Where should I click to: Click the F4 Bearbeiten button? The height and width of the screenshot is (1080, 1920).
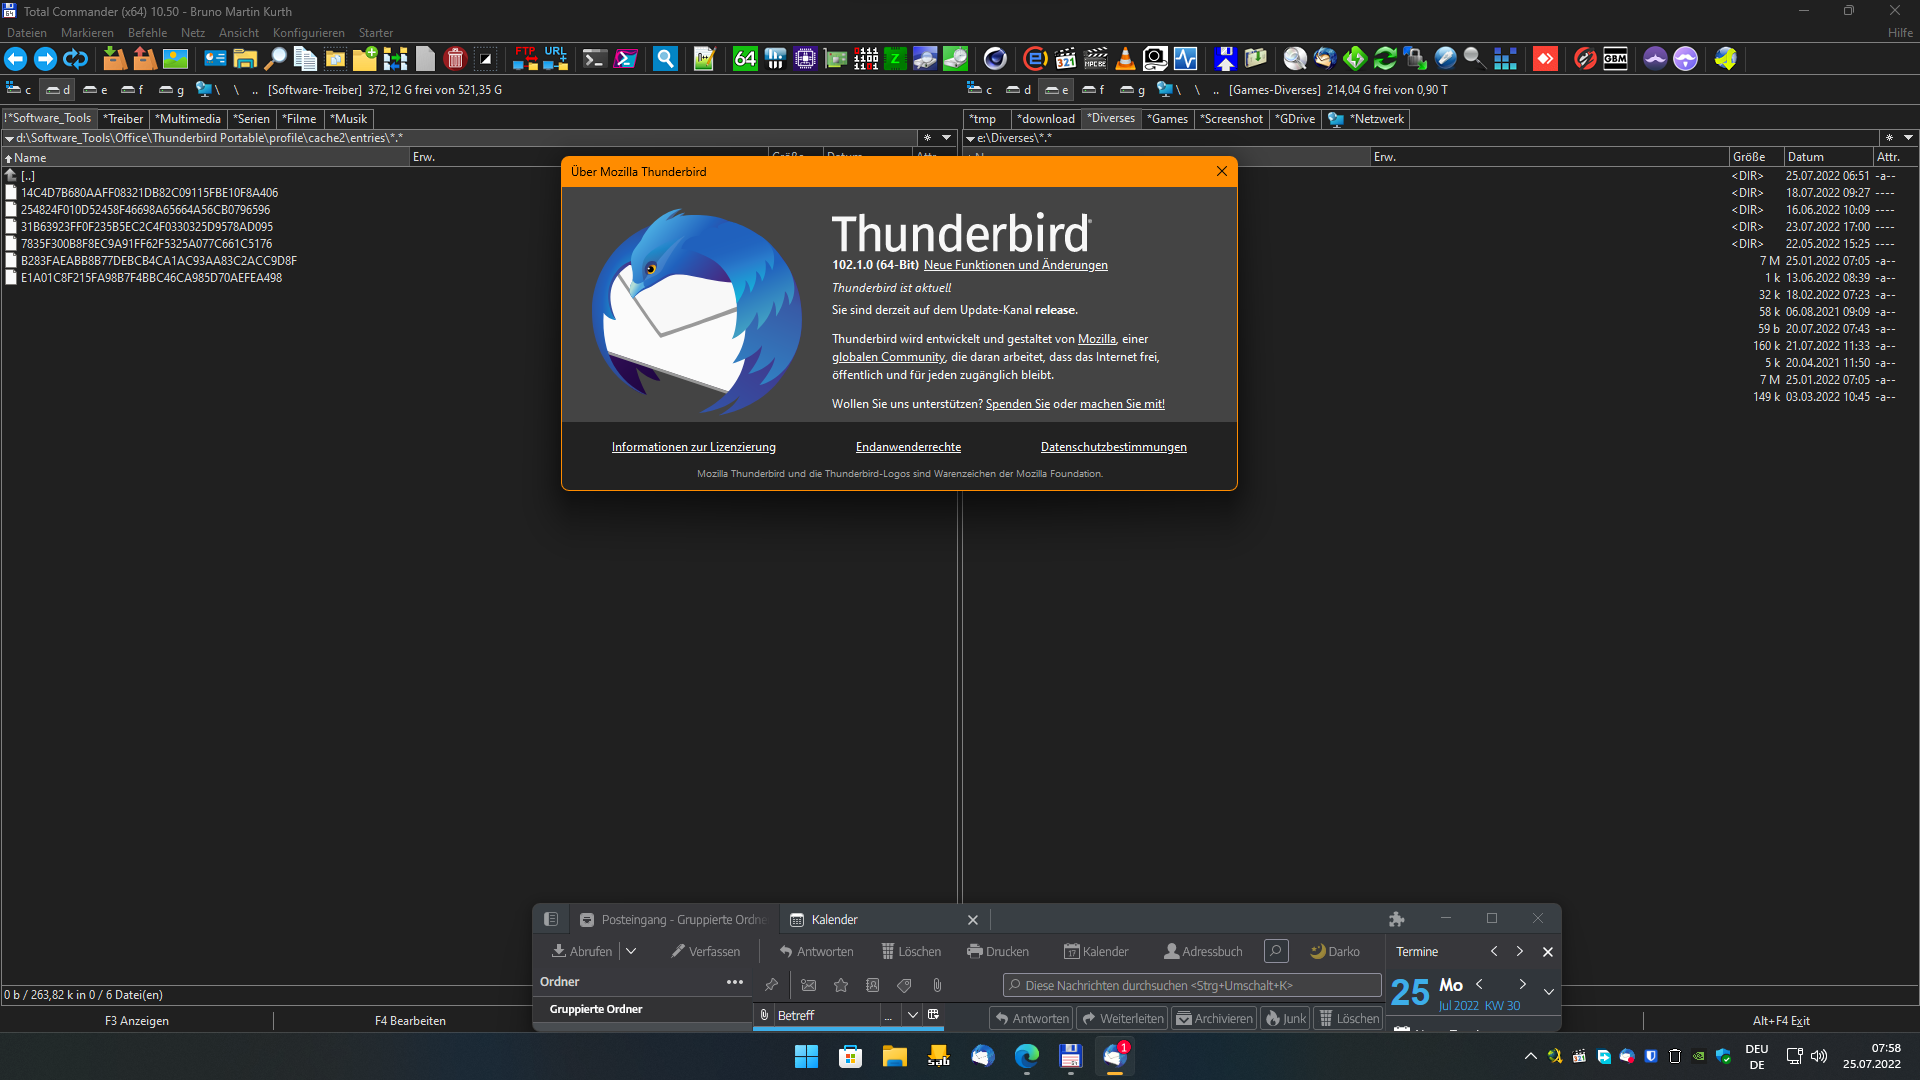(410, 1021)
